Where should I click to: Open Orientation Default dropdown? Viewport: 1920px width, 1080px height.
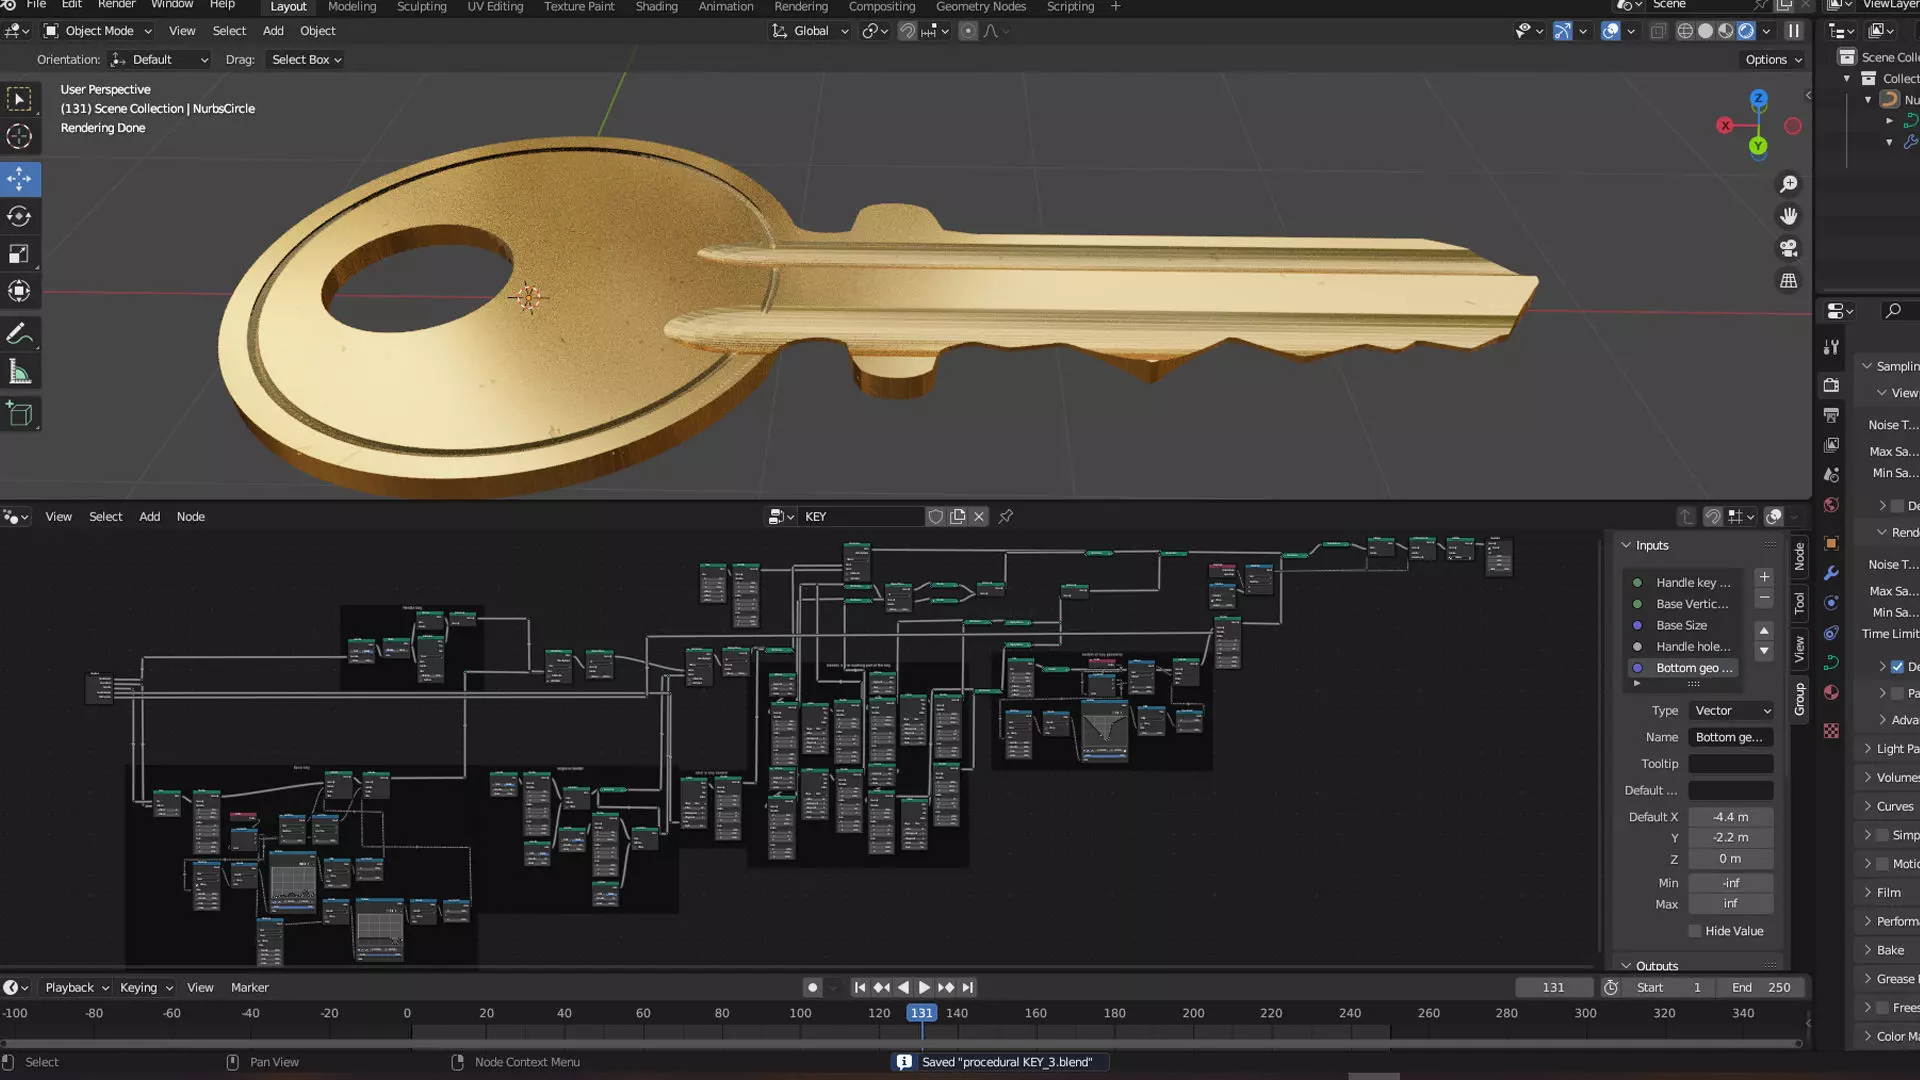pos(160,60)
